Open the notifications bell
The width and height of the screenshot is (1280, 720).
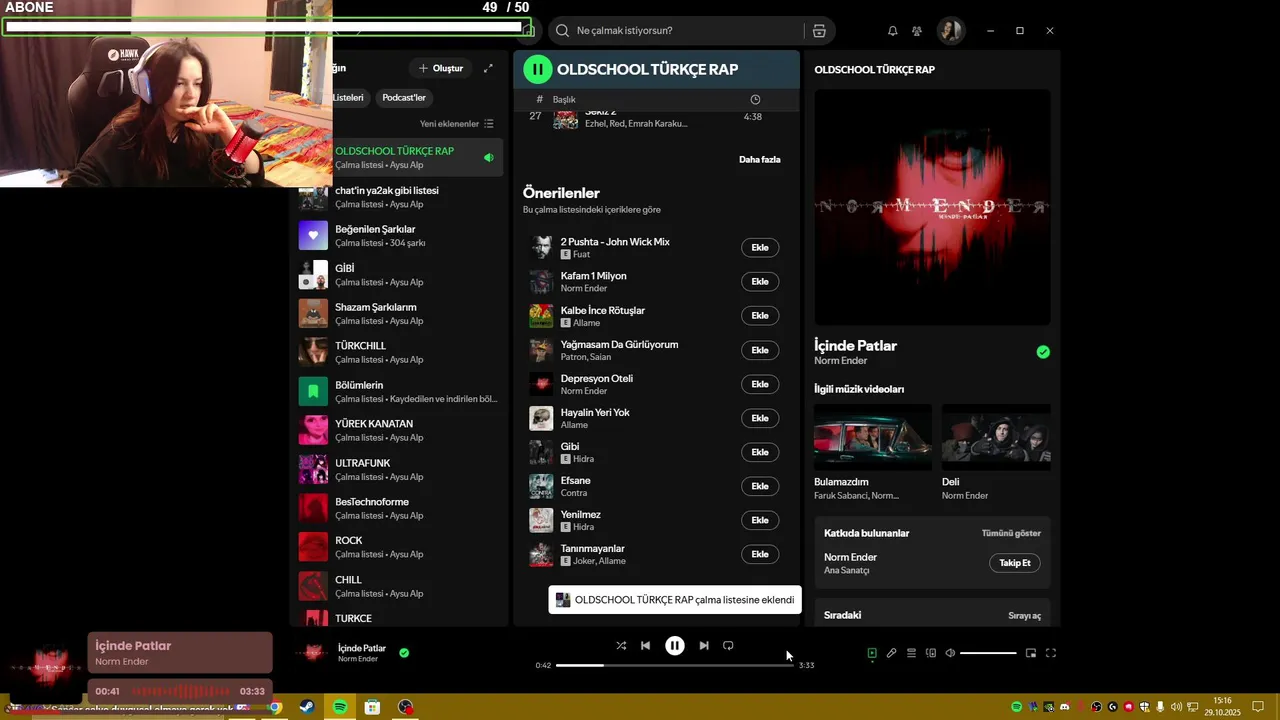pos(893,31)
